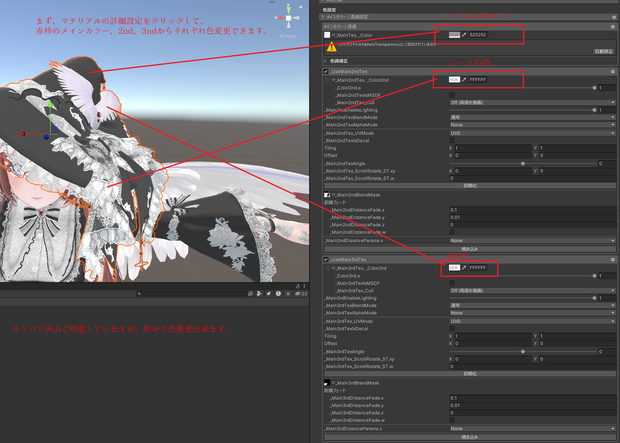
Task: Enable the _Main2ndTexIsMSDF checkbox
Action: pos(452,95)
